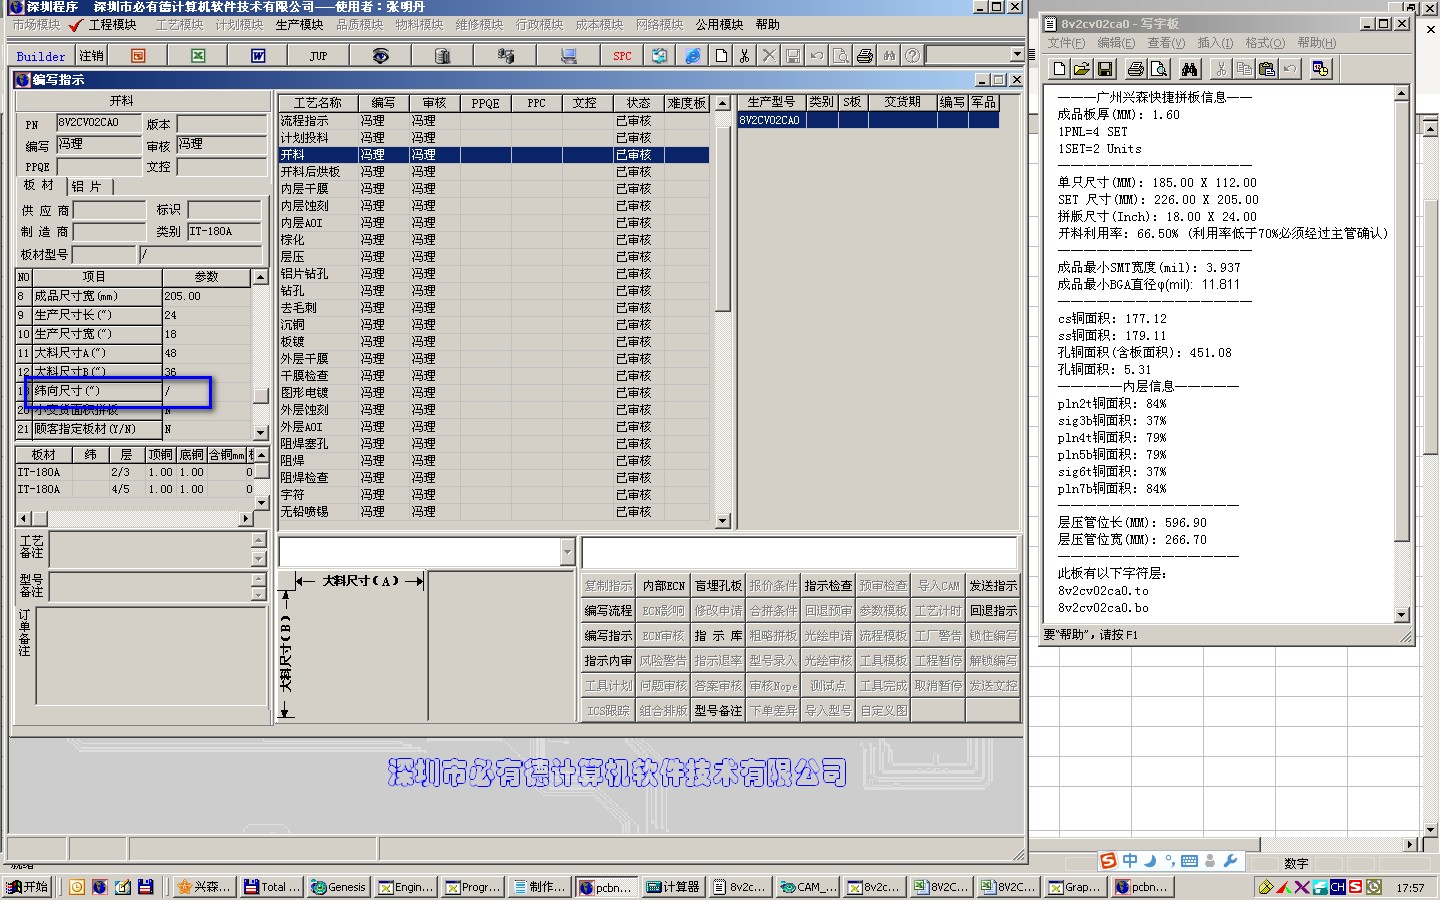Click the Print Preview icon in WordPad
This screenshot has height=900, width=1440.
1159,69
